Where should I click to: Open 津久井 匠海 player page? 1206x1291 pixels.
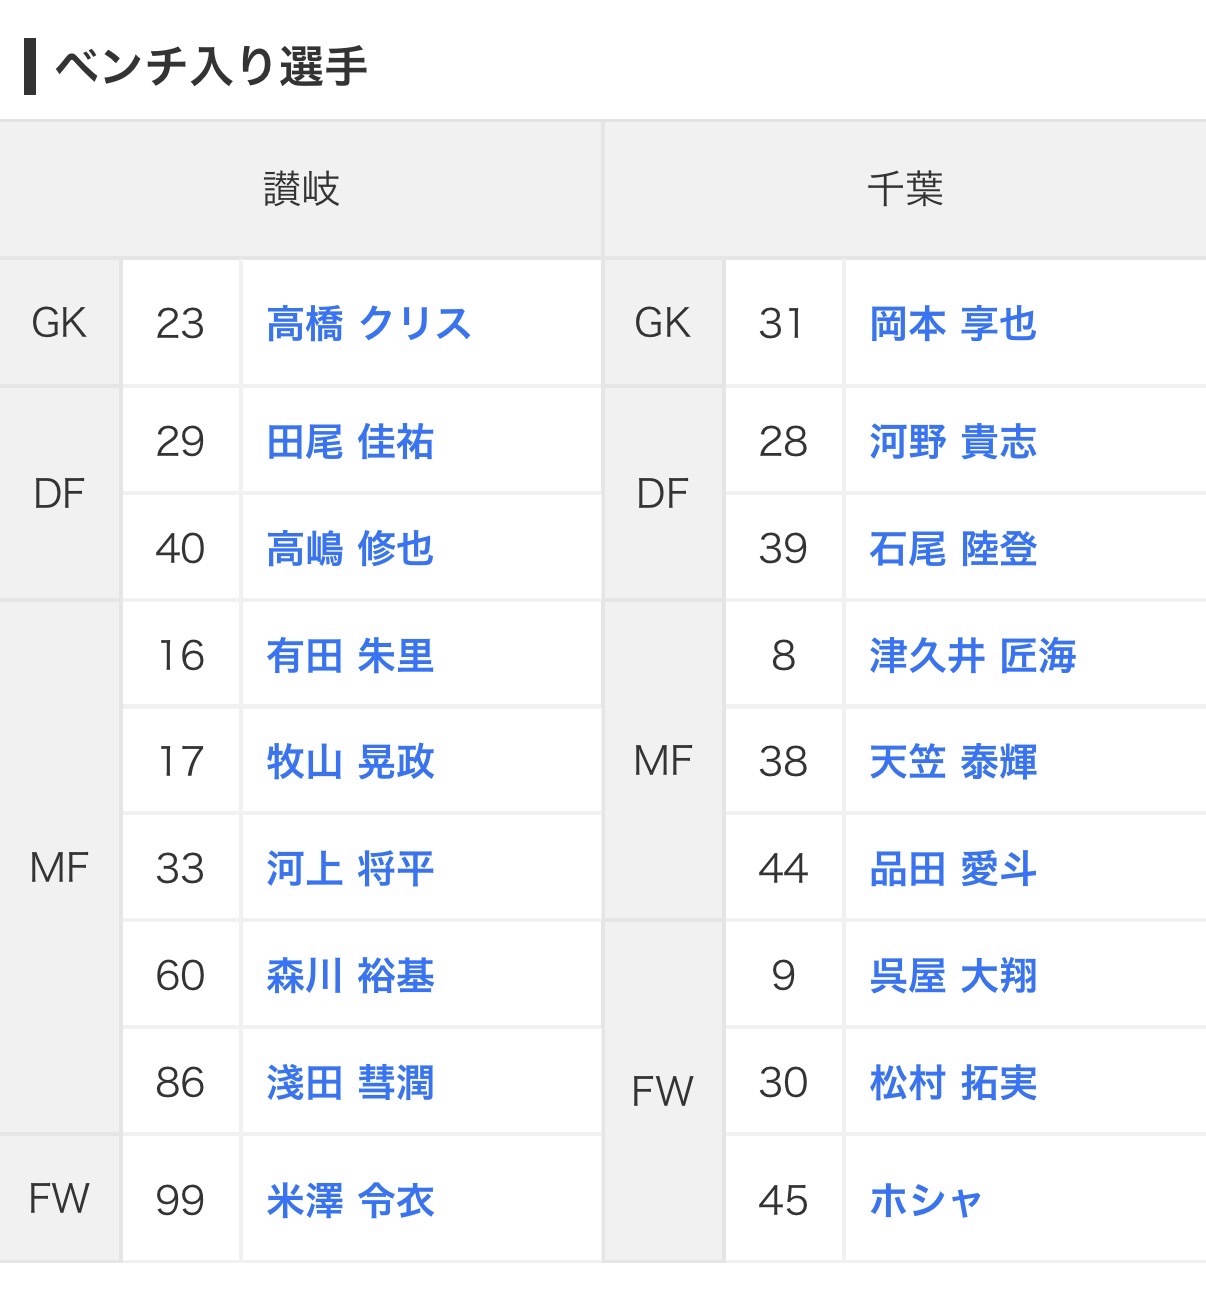tap(972, 656)
